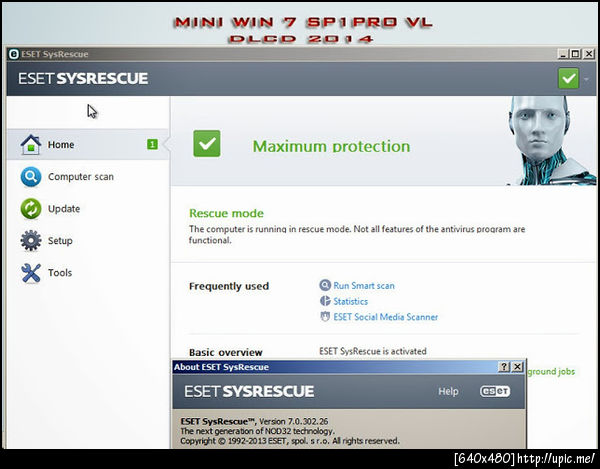
Task: Click the ESET logo in About dialog
Action: [495, 391]
